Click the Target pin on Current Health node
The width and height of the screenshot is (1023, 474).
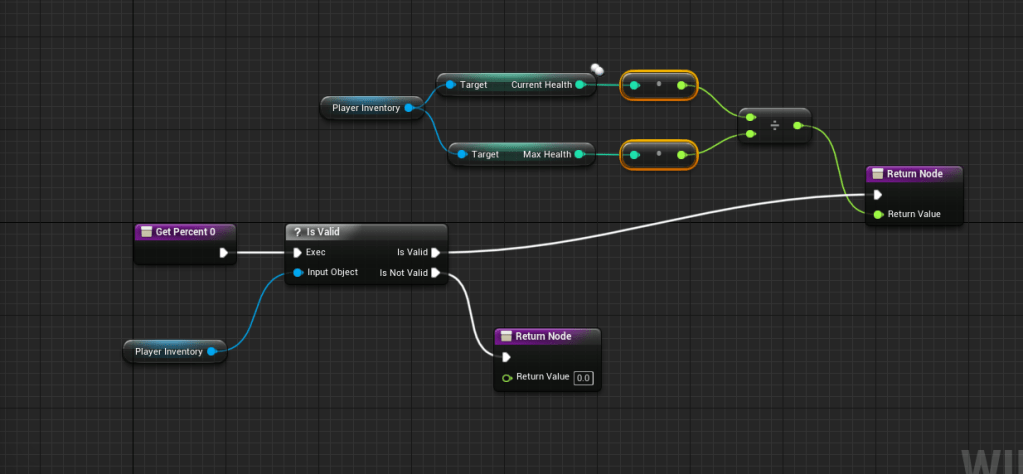pyautogui.click(x=450, y=85)
